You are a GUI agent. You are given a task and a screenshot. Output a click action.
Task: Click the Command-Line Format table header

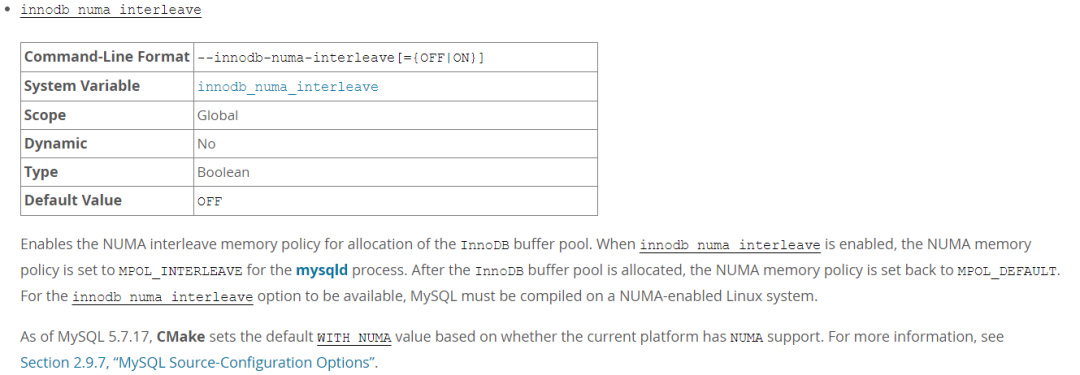click(107, 57)
